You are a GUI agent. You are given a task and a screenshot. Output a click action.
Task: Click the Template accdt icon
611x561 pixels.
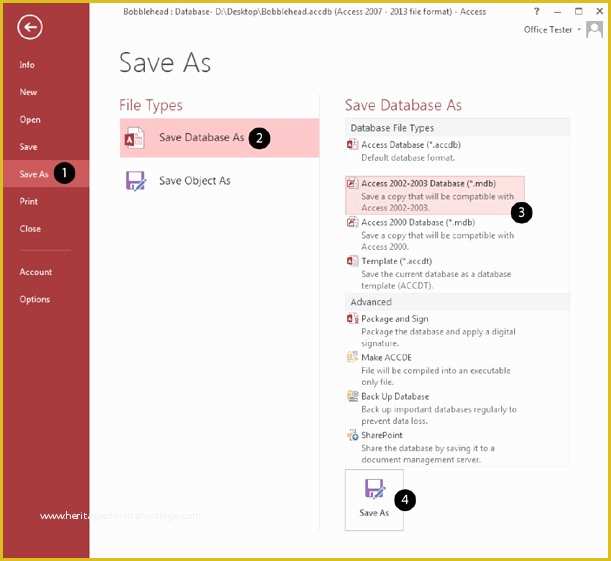point(352,261)
